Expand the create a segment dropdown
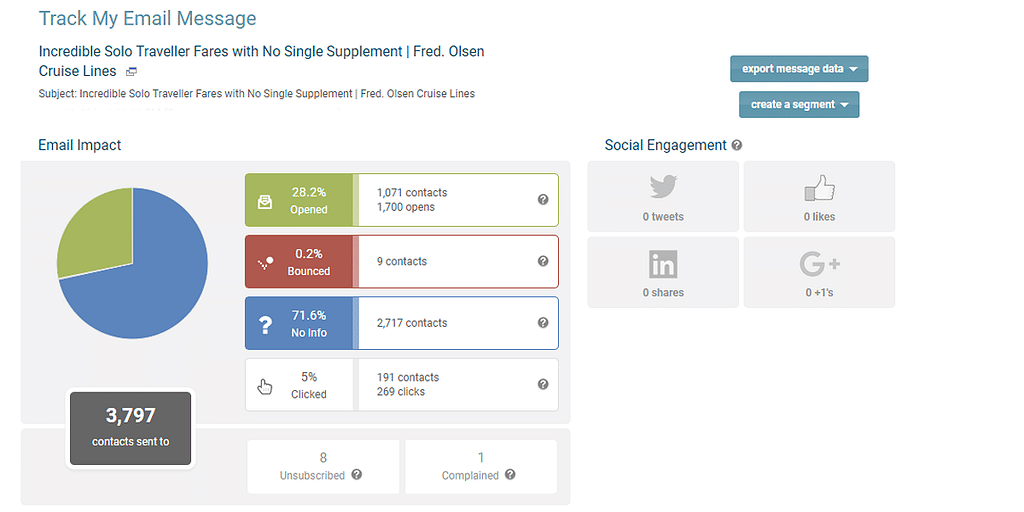Viewport: 1024px width, 512px height. 799,104
